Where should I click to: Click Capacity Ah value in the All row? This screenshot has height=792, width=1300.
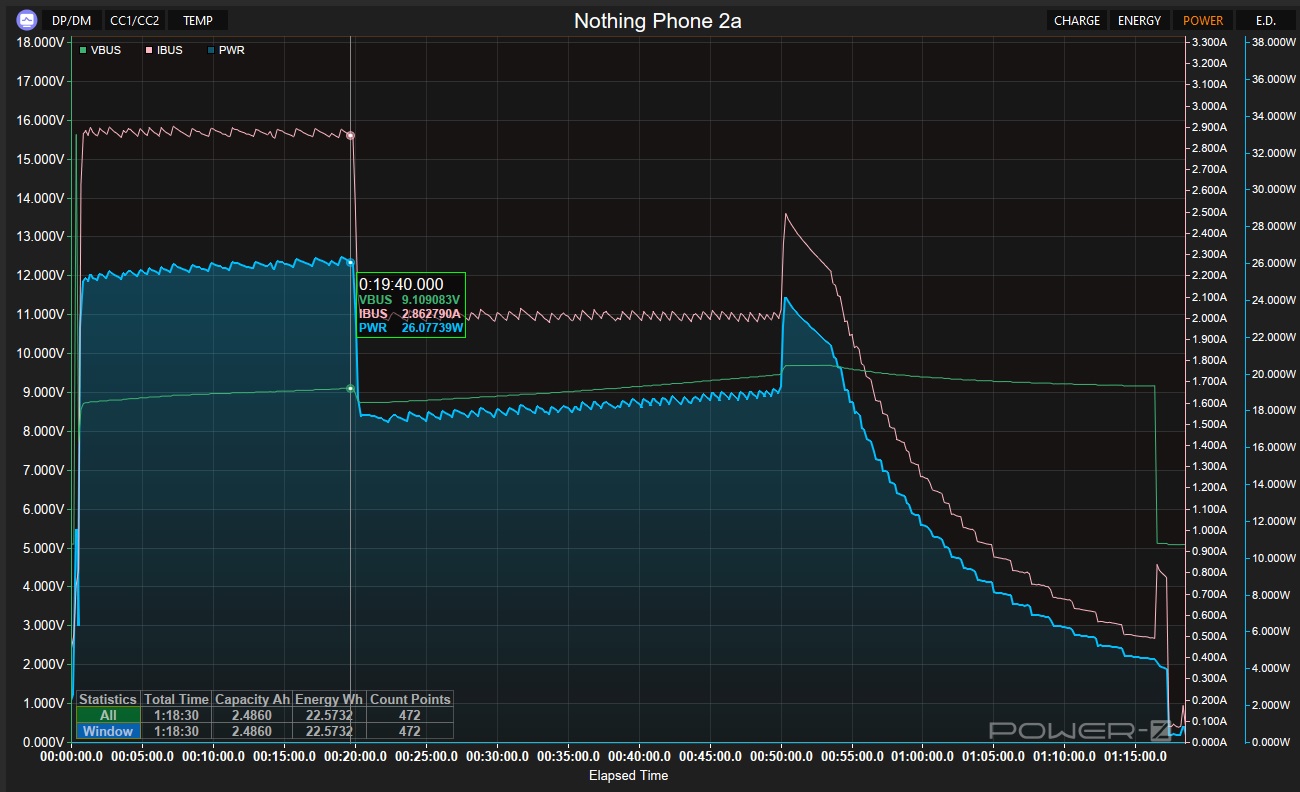tap(252, 715)
